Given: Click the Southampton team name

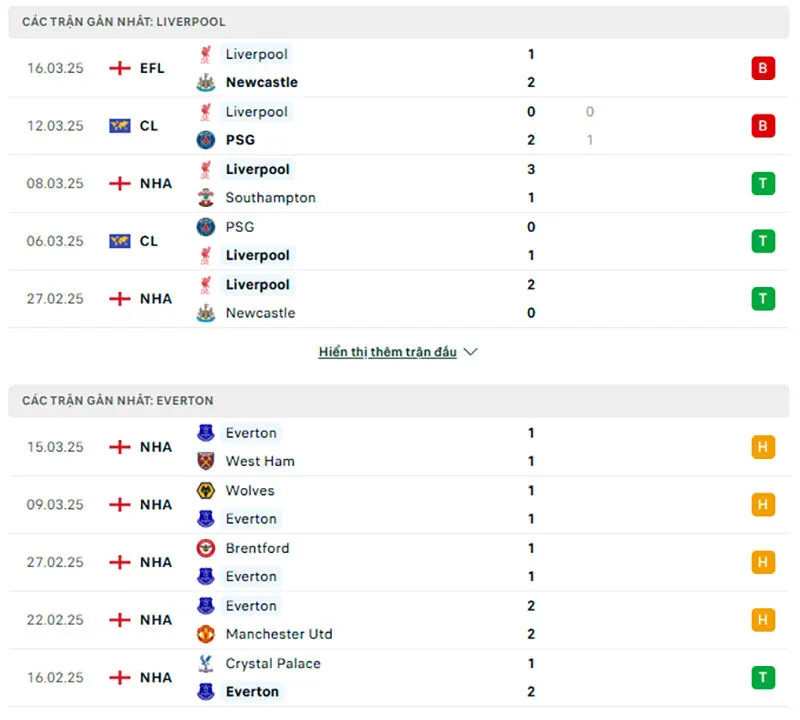Looking at the screenshot, I should coord(270,198).
